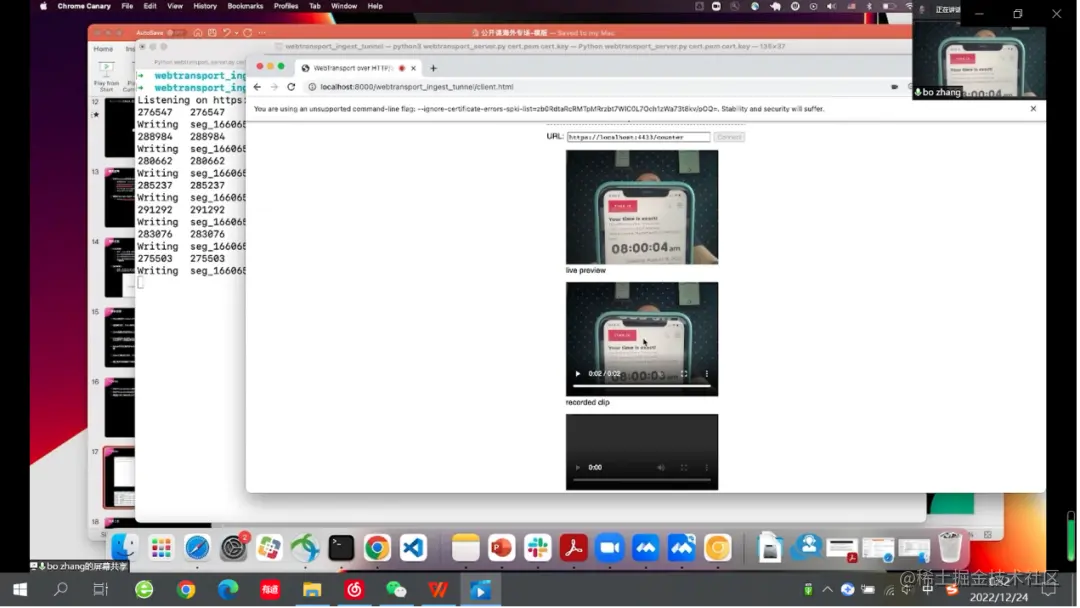Select slide 17 thumbnail in PowerPoint
The image size is (1080, 608).
pos(119,477)
